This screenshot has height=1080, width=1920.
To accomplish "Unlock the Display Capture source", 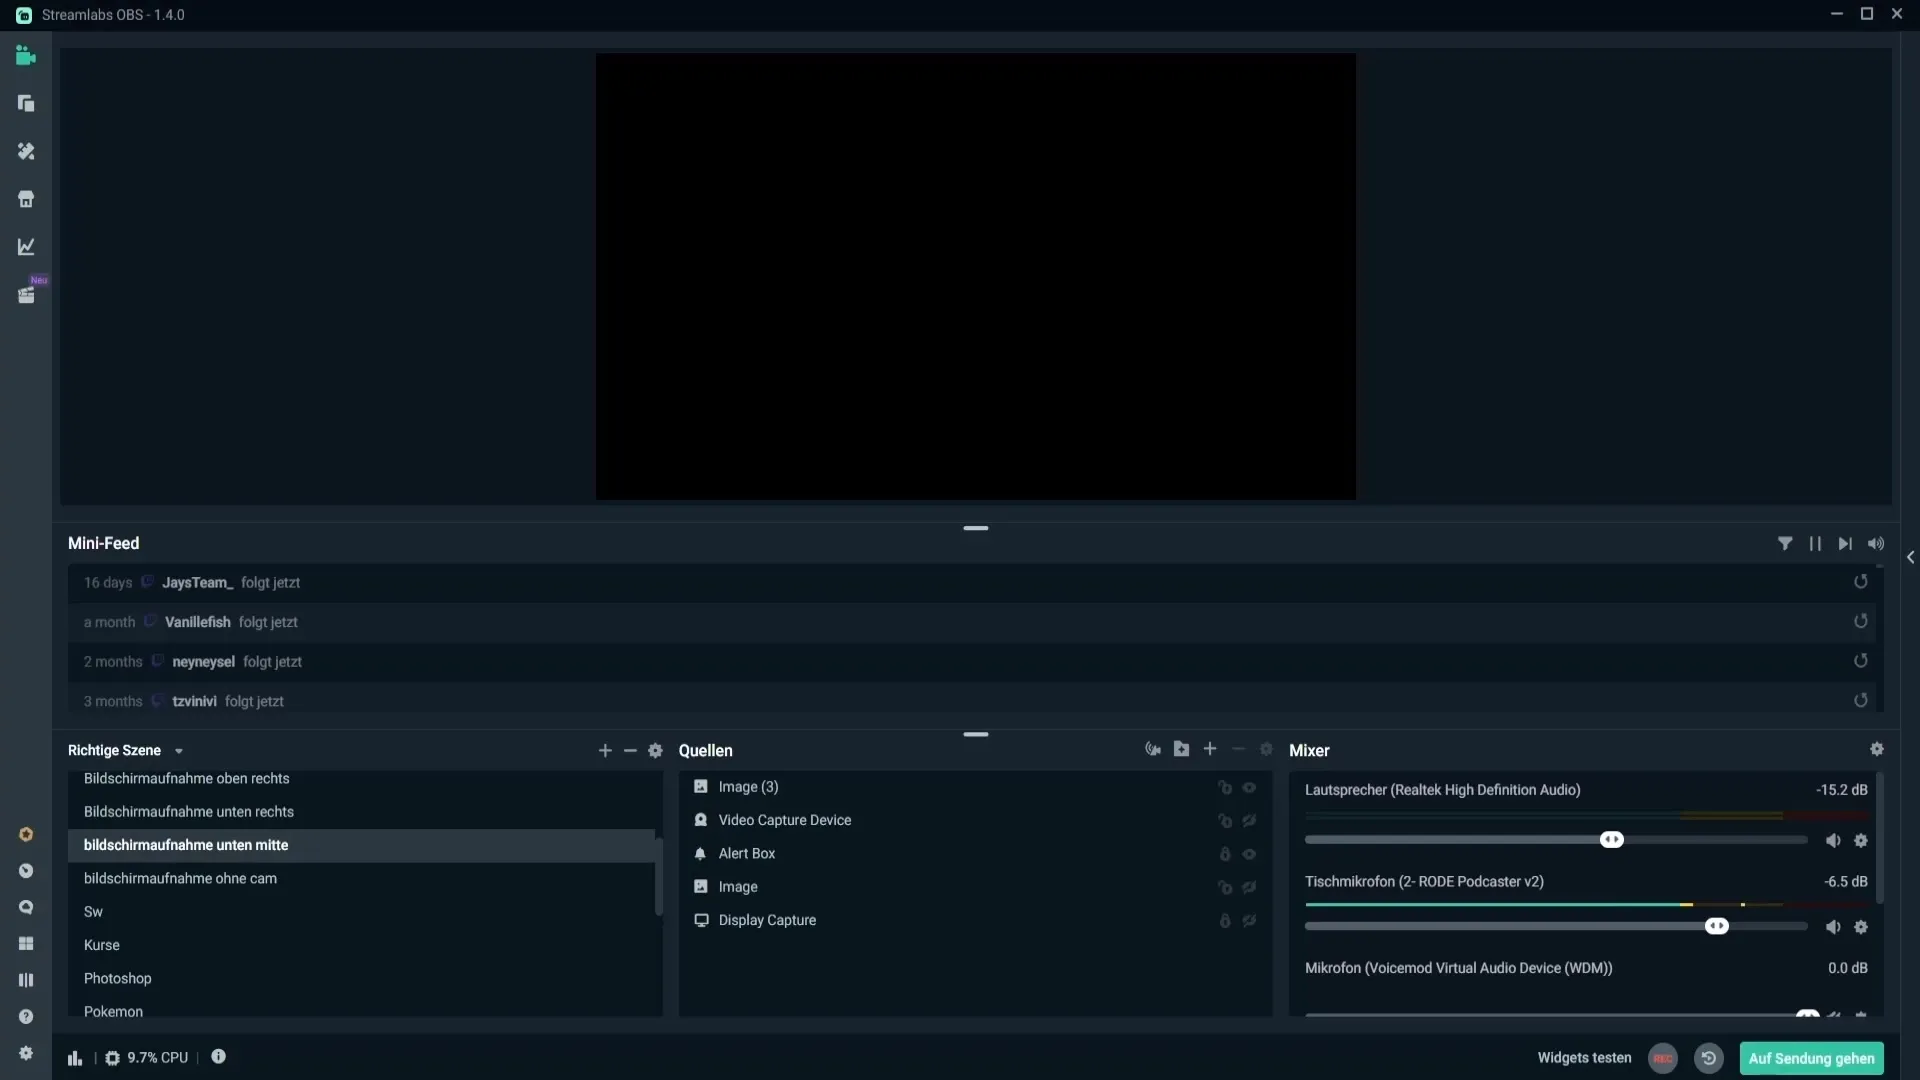I will tap(1225, 920).
